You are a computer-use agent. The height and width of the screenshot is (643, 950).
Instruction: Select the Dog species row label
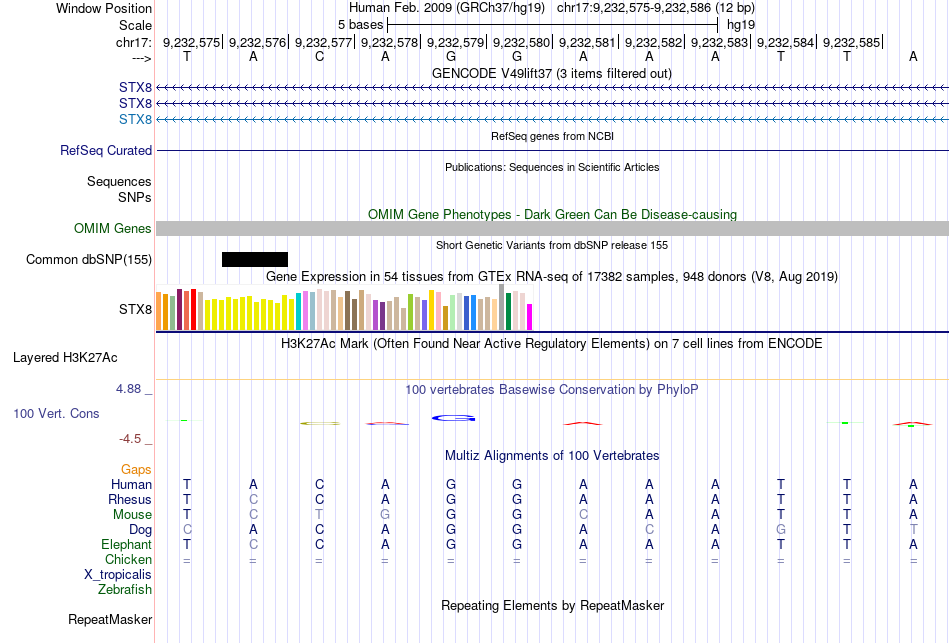140,530
